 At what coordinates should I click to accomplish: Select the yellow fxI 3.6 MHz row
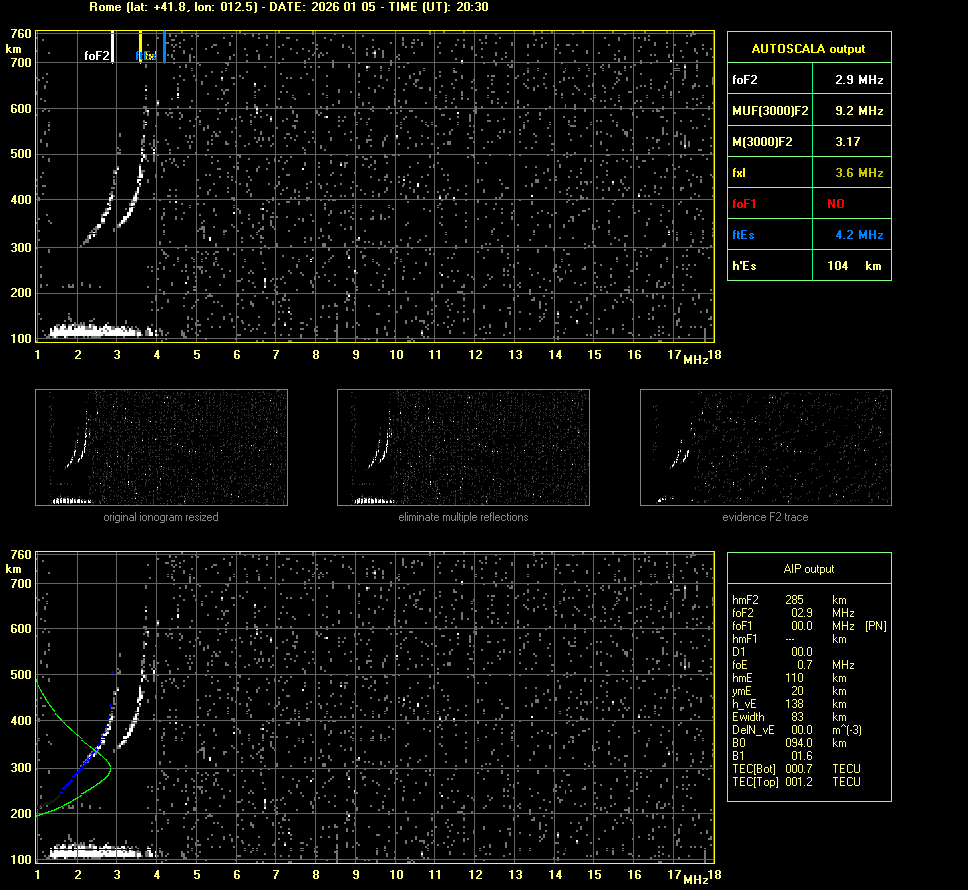(x=808, y=173)
